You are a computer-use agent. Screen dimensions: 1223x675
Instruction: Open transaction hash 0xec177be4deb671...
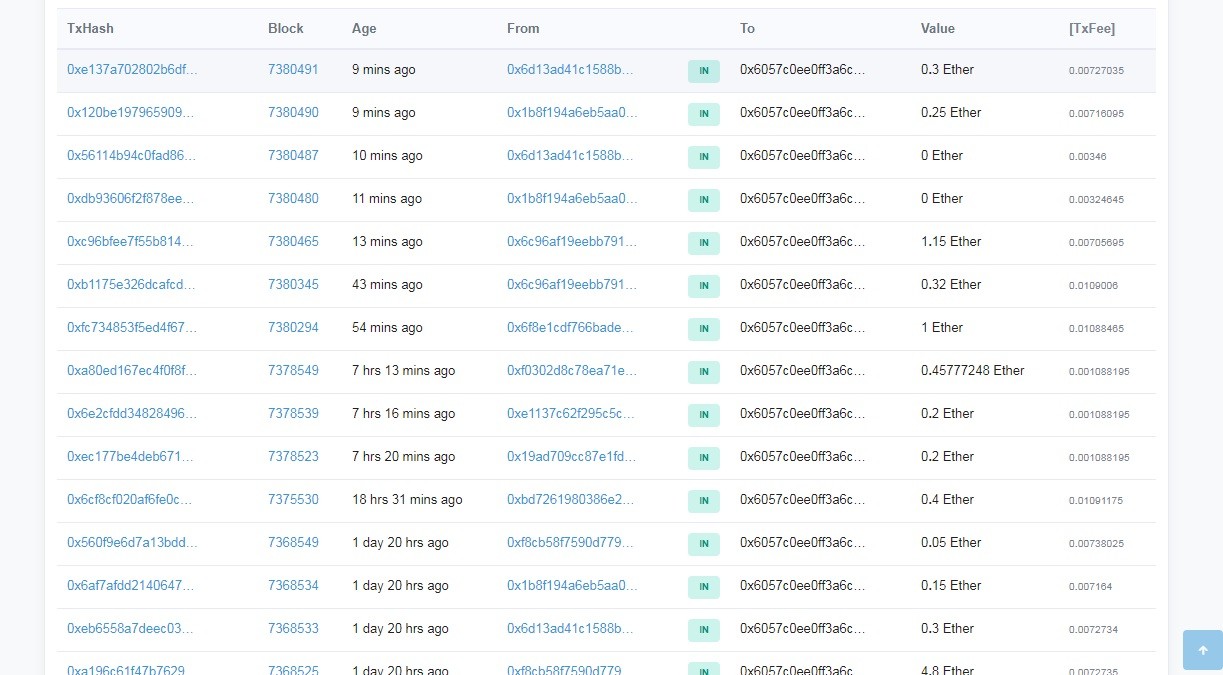(x=129, y=457)
